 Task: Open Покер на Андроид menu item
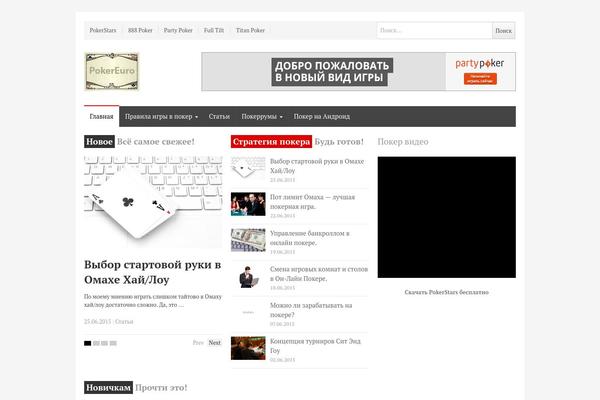322,116
